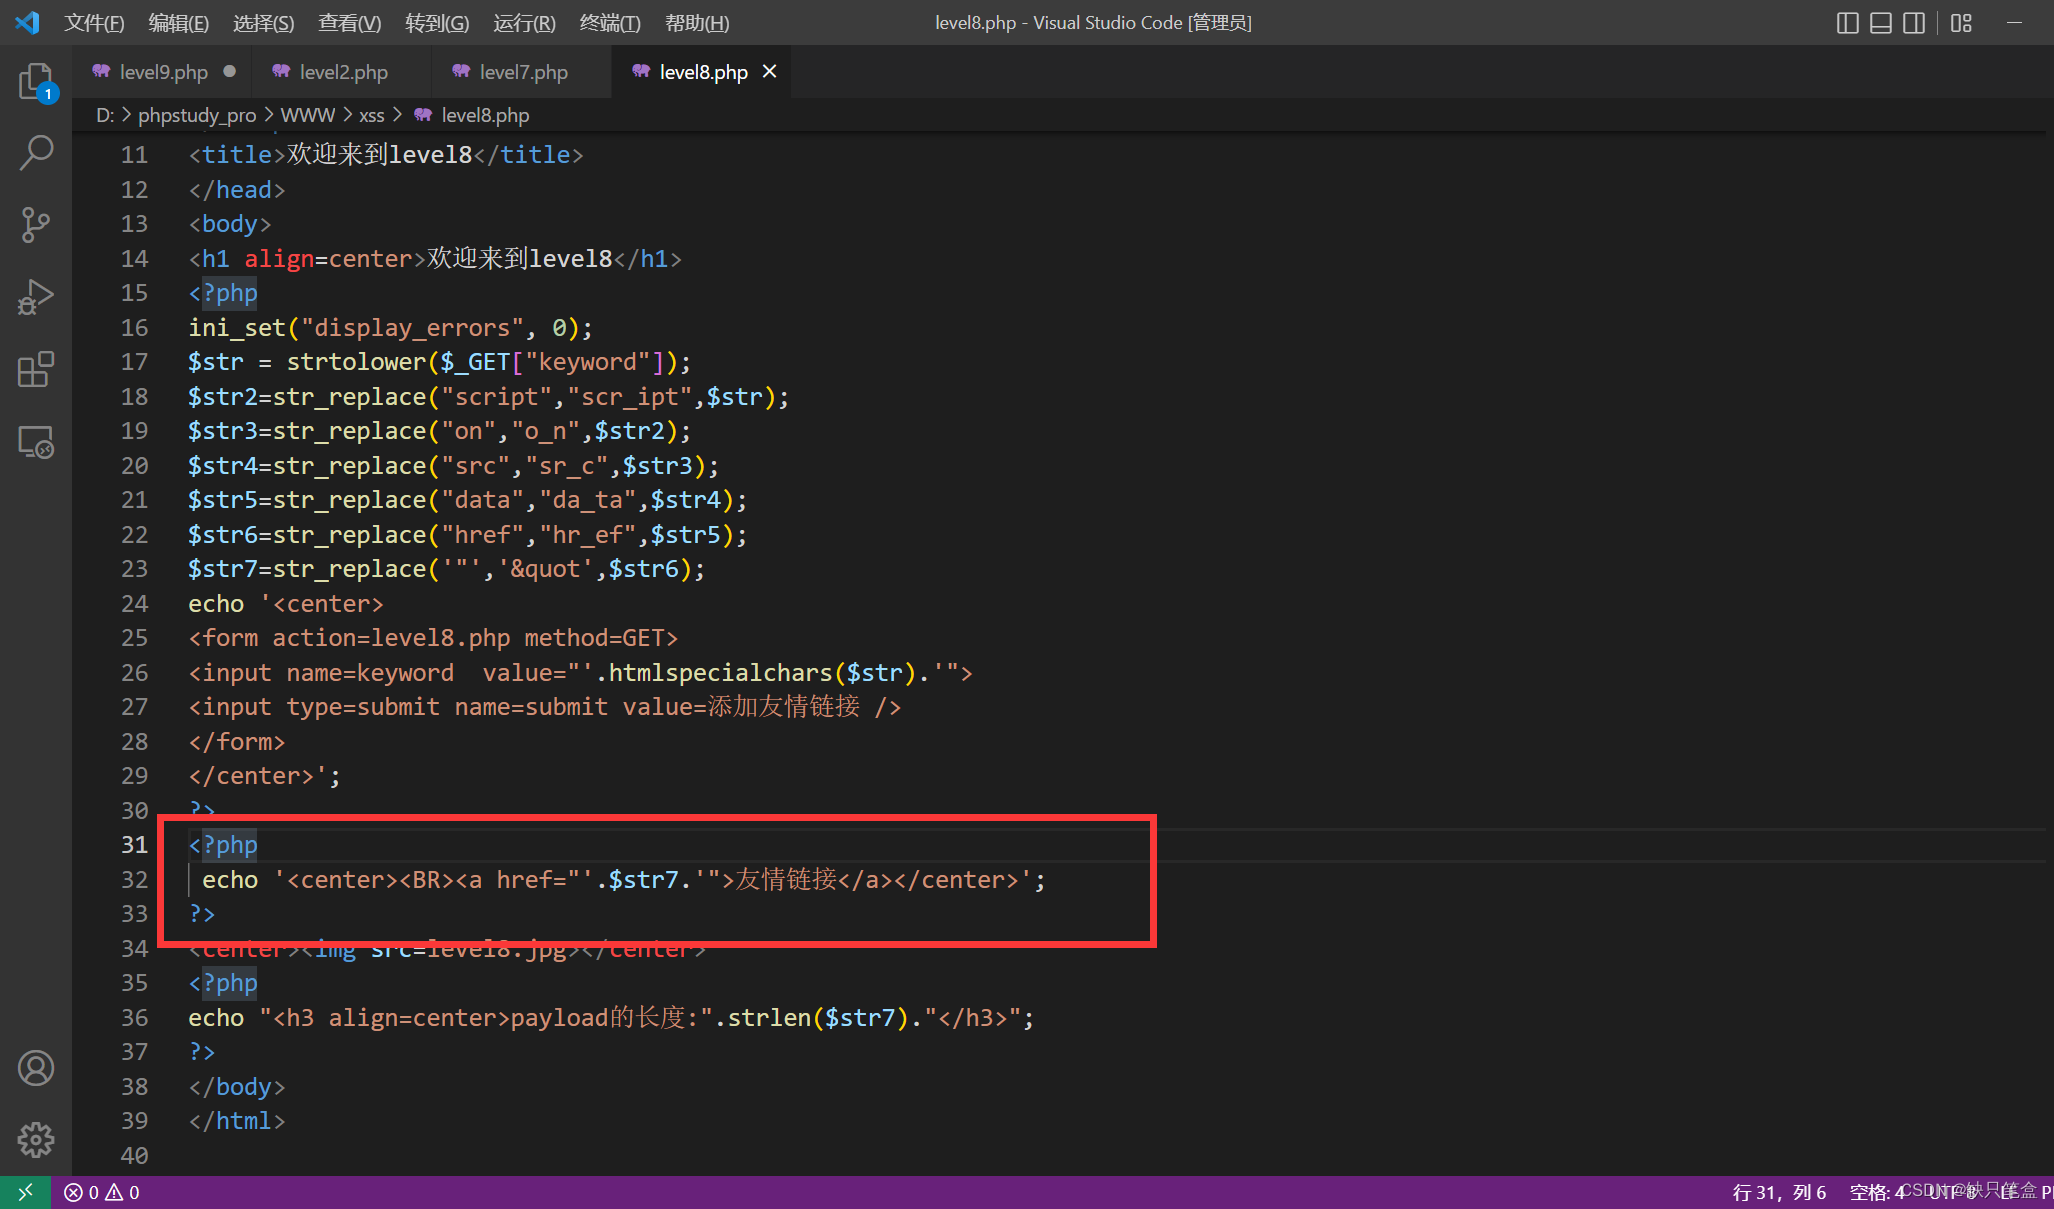Open the Remote Explorer view
This screenshot has height=1209, width=2054.
click(36, 441)
